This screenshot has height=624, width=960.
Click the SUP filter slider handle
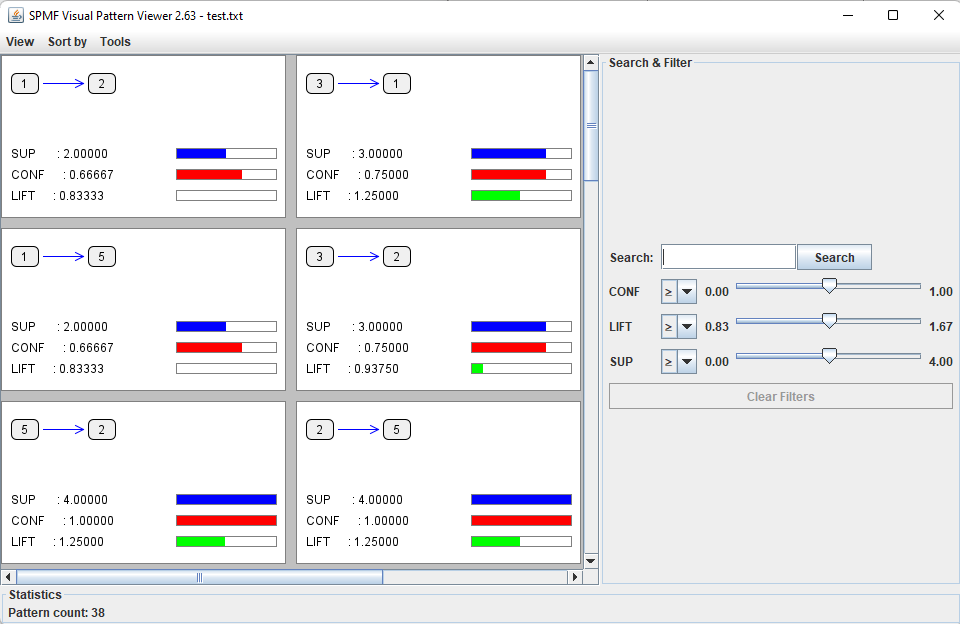pos(829,356)
